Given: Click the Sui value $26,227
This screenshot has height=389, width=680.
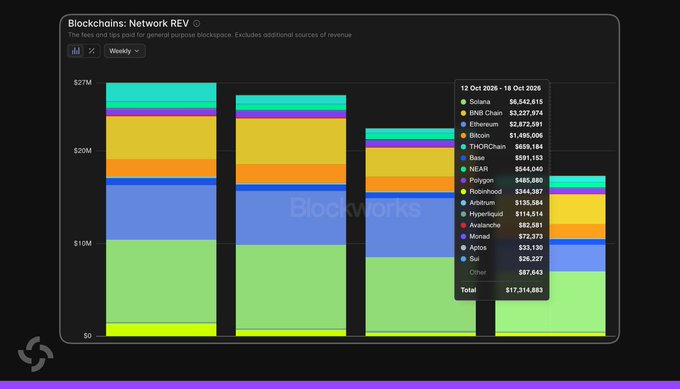Looking at the screenshot, I should (x=531, y=259).
